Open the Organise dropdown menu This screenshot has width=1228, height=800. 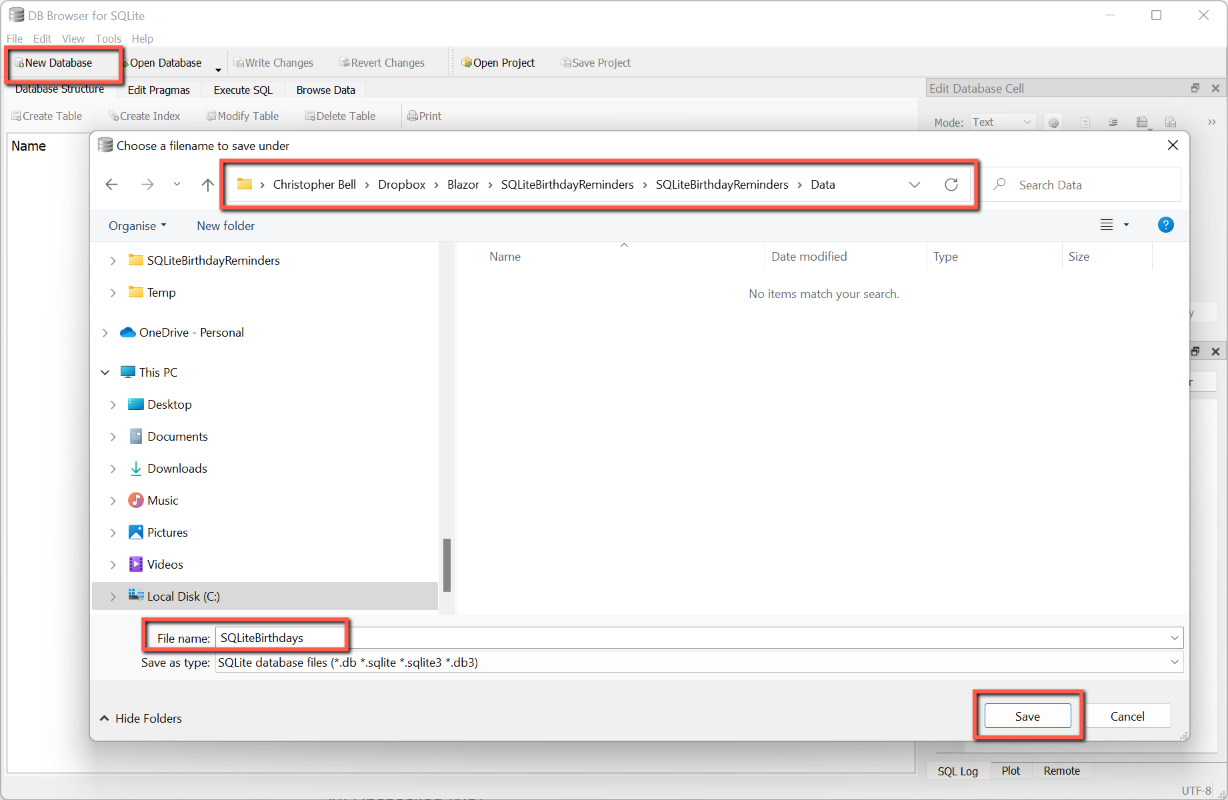[x=138, y=226]
